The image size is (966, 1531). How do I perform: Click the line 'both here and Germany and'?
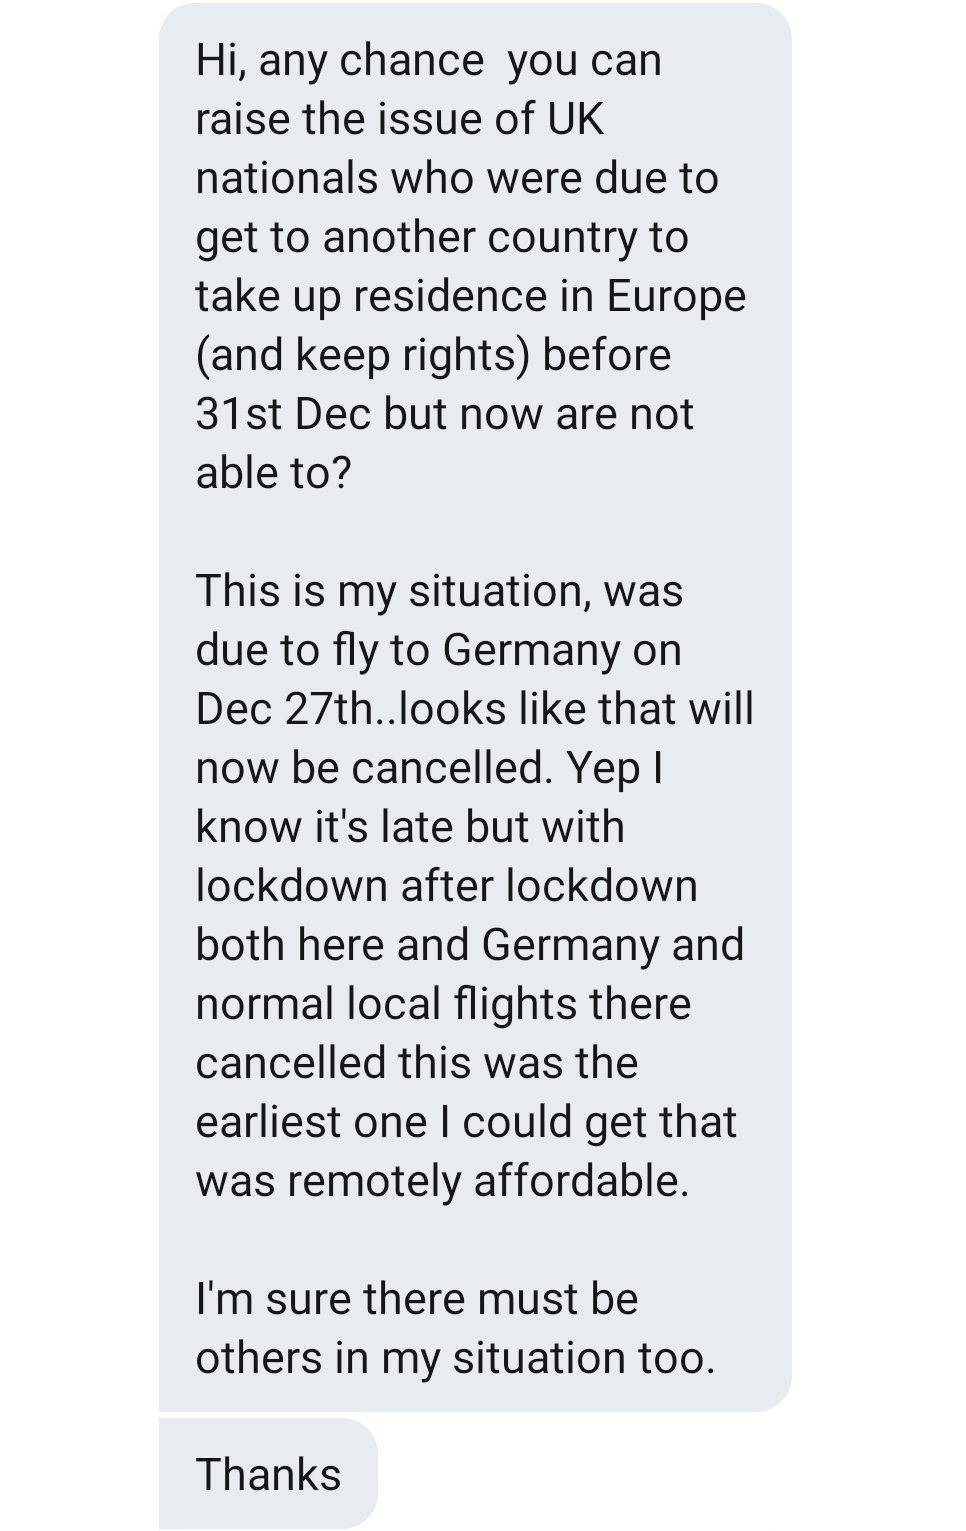(470, 945)
